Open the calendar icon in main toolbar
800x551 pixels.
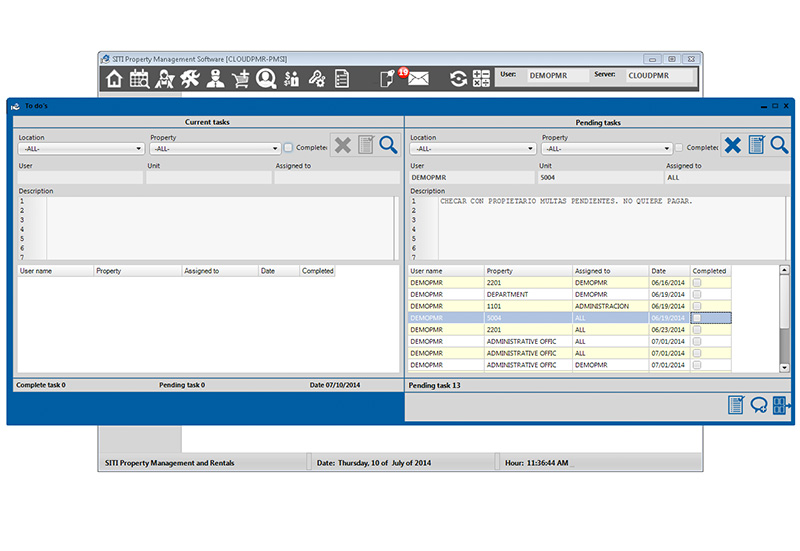click(139, 79)
